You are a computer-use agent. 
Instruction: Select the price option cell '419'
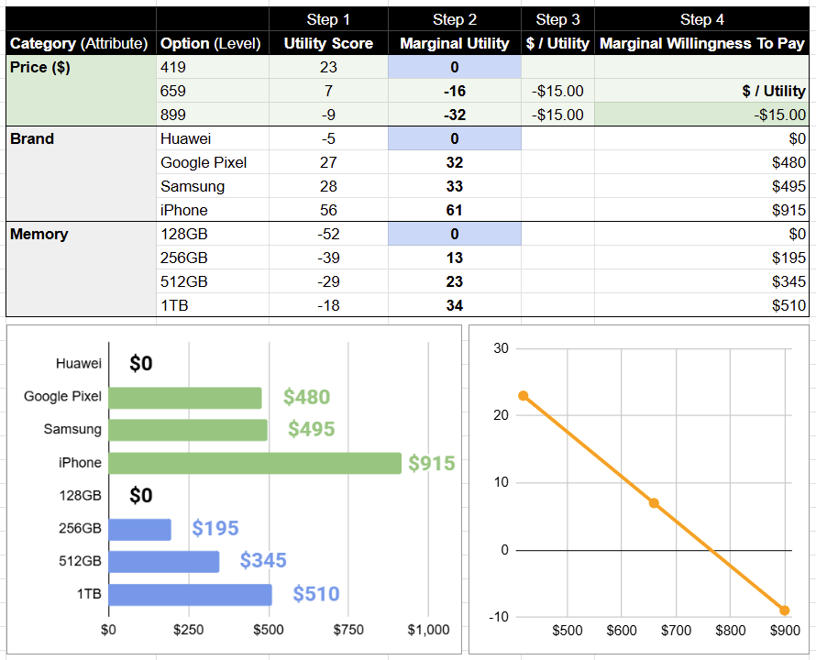[x=212, y=67]
